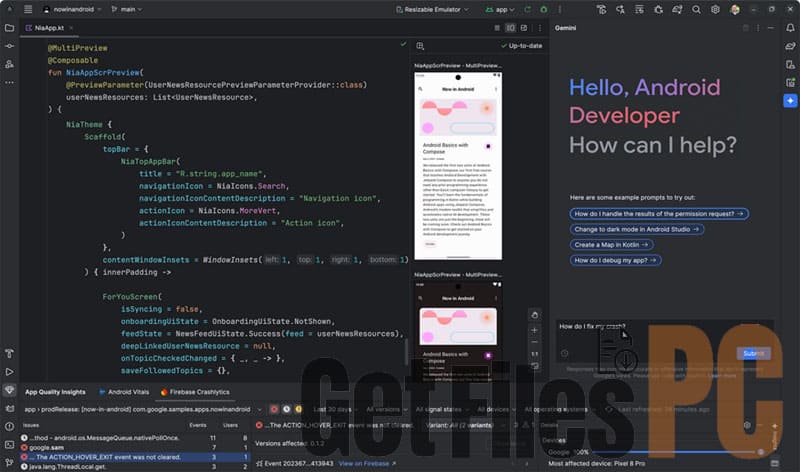Switch editor to Code only view
This screenshot has height=472, width=800.
pos(497,28)
